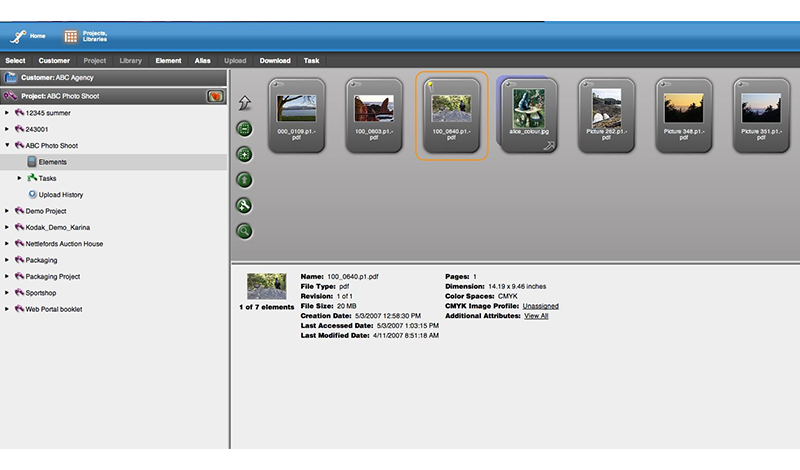Viewport: 800px width, 470px height.
Task: Click the file name 100_0640.p1.pdf in details
Action: click(353, 277)
